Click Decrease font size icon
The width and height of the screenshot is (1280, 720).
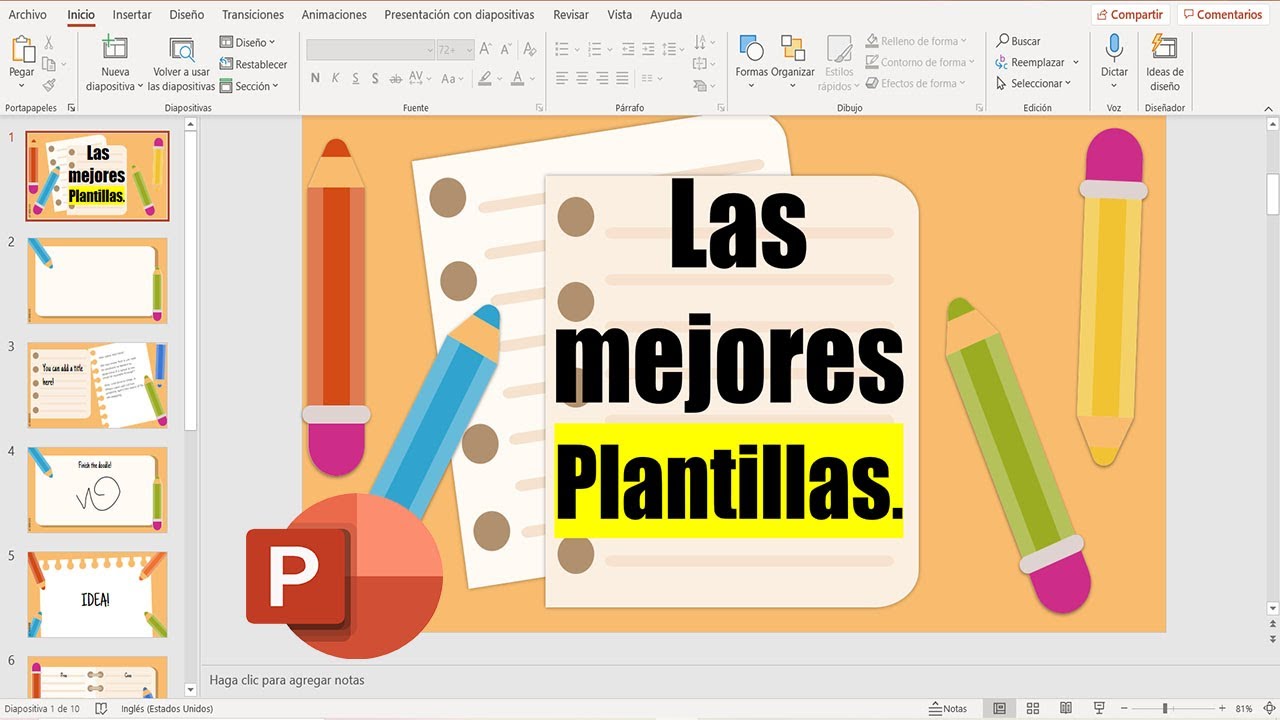[x=508, y=49]
